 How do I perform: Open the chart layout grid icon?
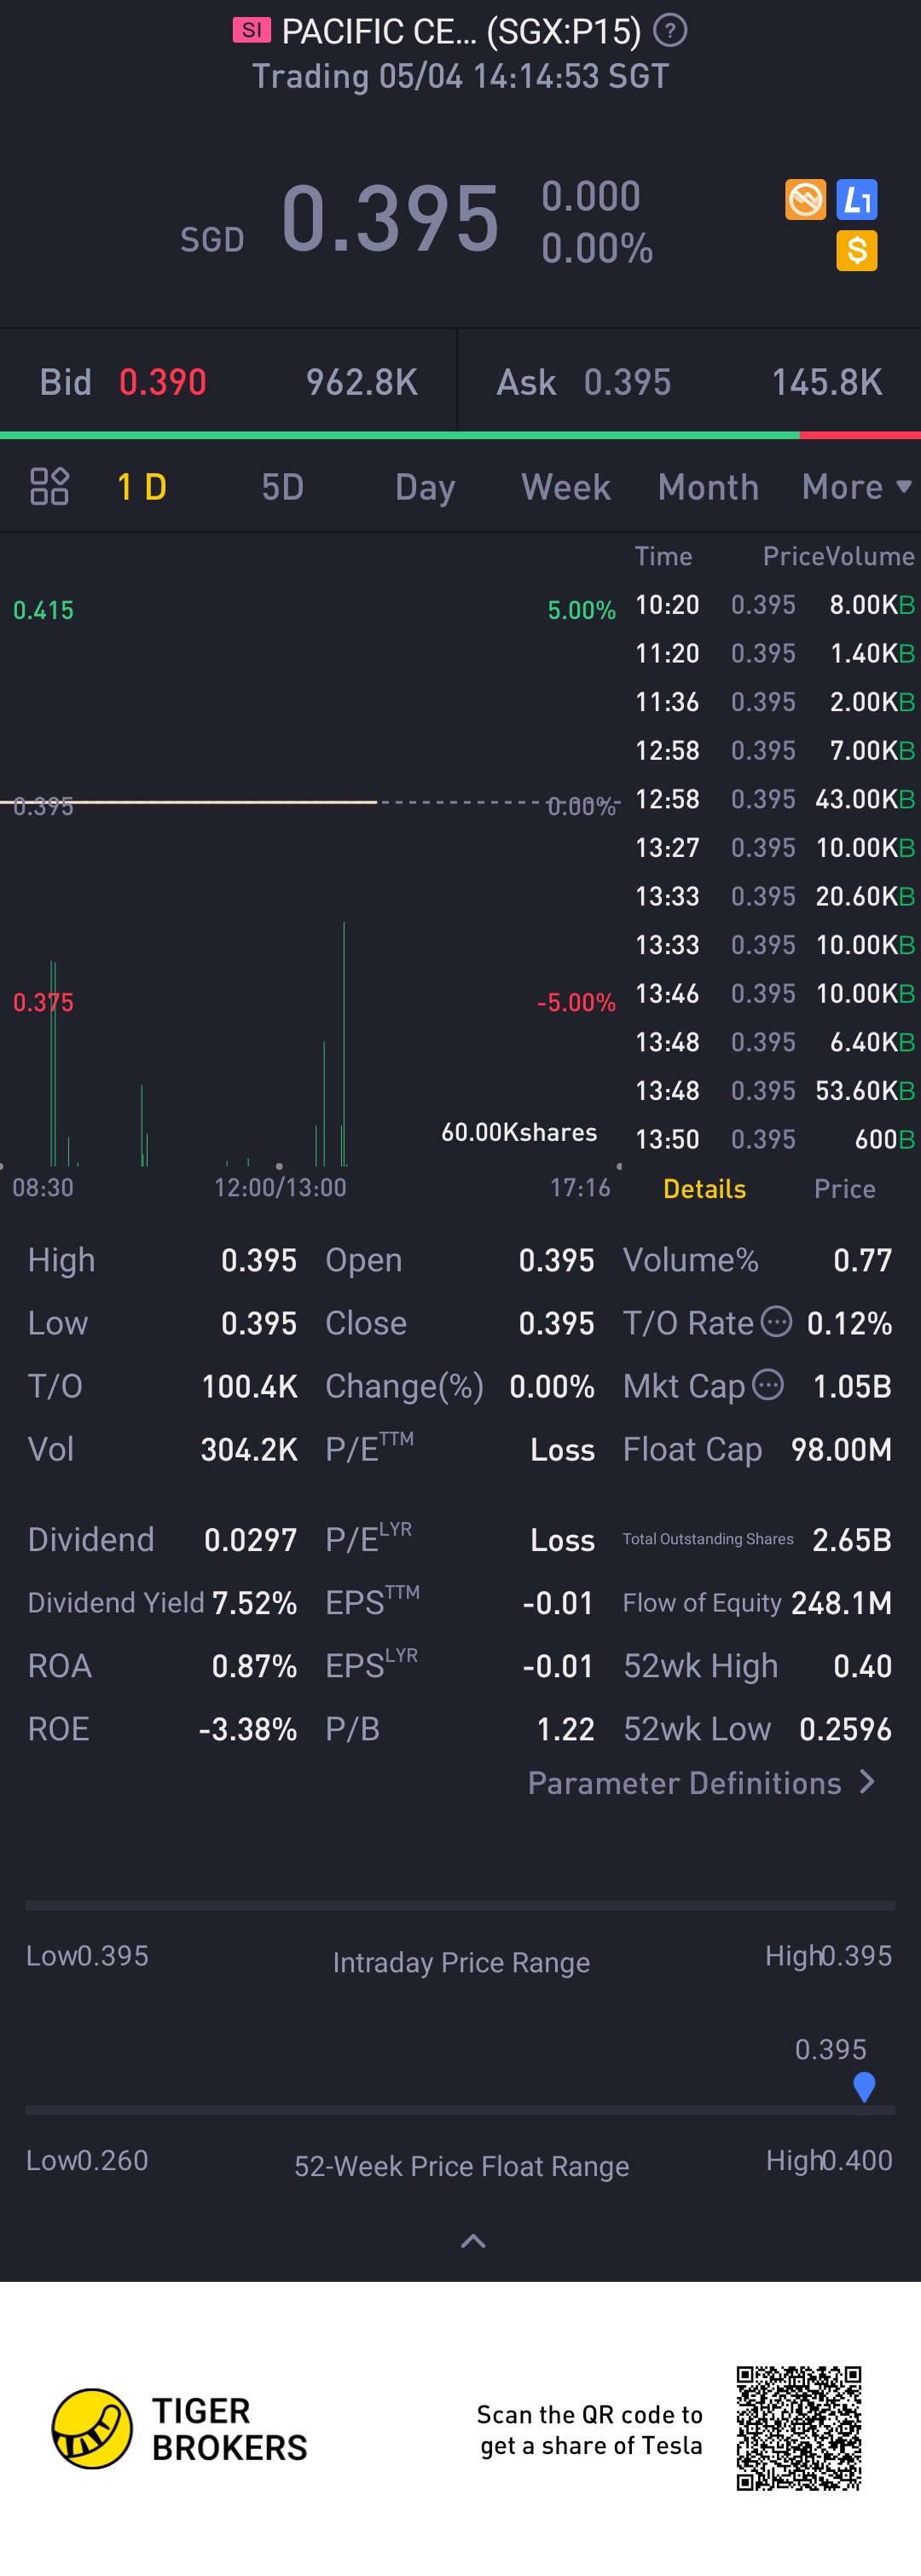pyautogui.click(x=49, y=487)
